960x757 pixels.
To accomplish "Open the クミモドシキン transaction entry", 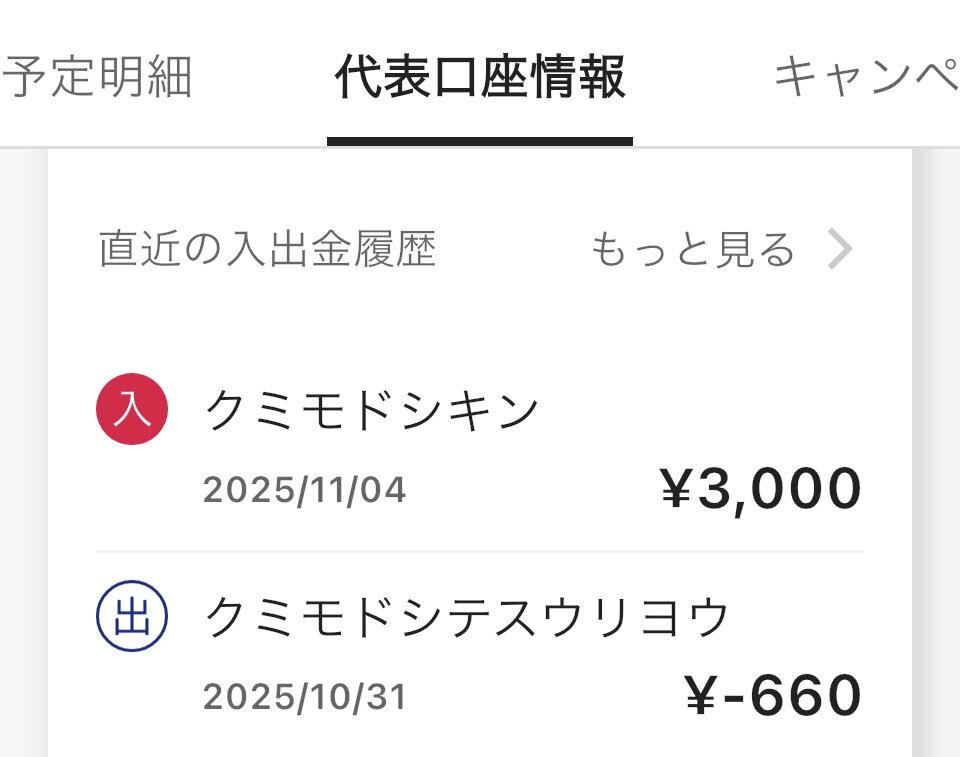I will tap(372, 411).
